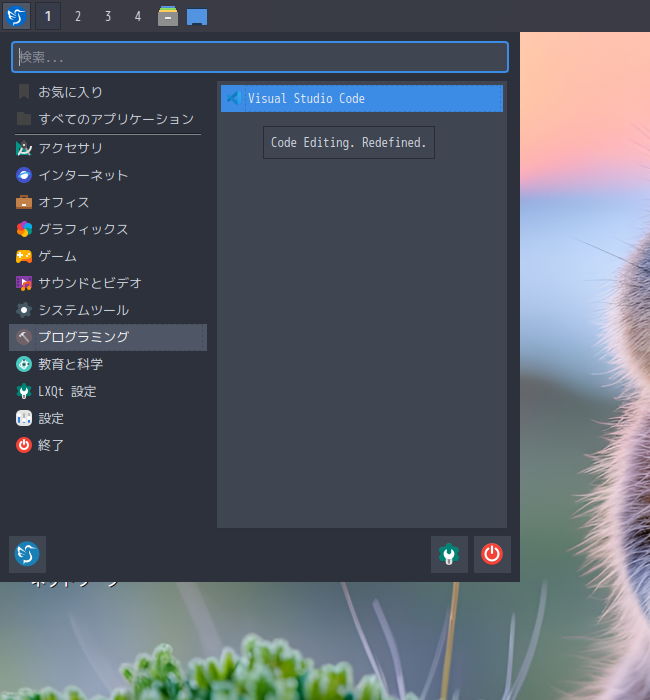Screen dimensions: 650x700
Task: Open the LXQt 設定 category
Action: tap(108, 392)
